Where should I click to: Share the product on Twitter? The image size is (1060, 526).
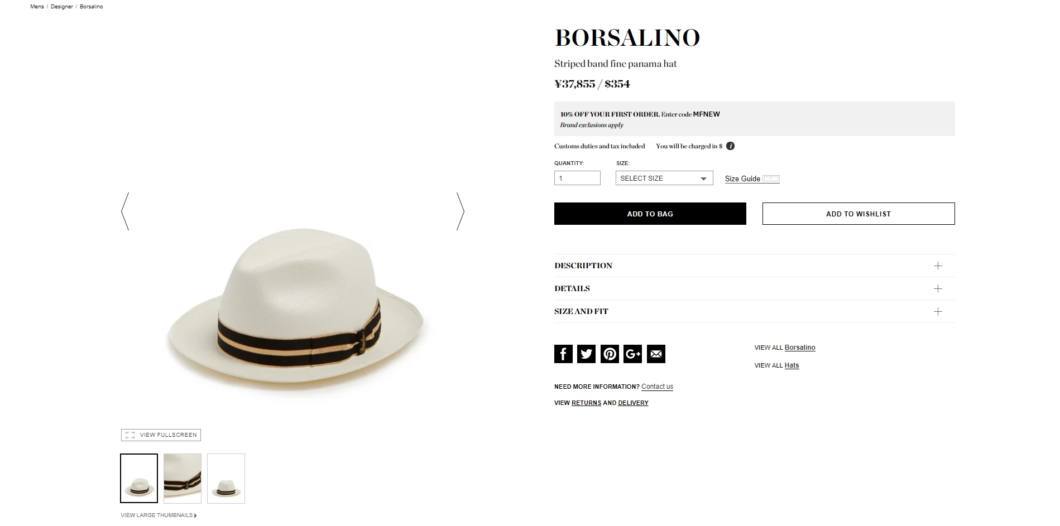click(586, 354)
